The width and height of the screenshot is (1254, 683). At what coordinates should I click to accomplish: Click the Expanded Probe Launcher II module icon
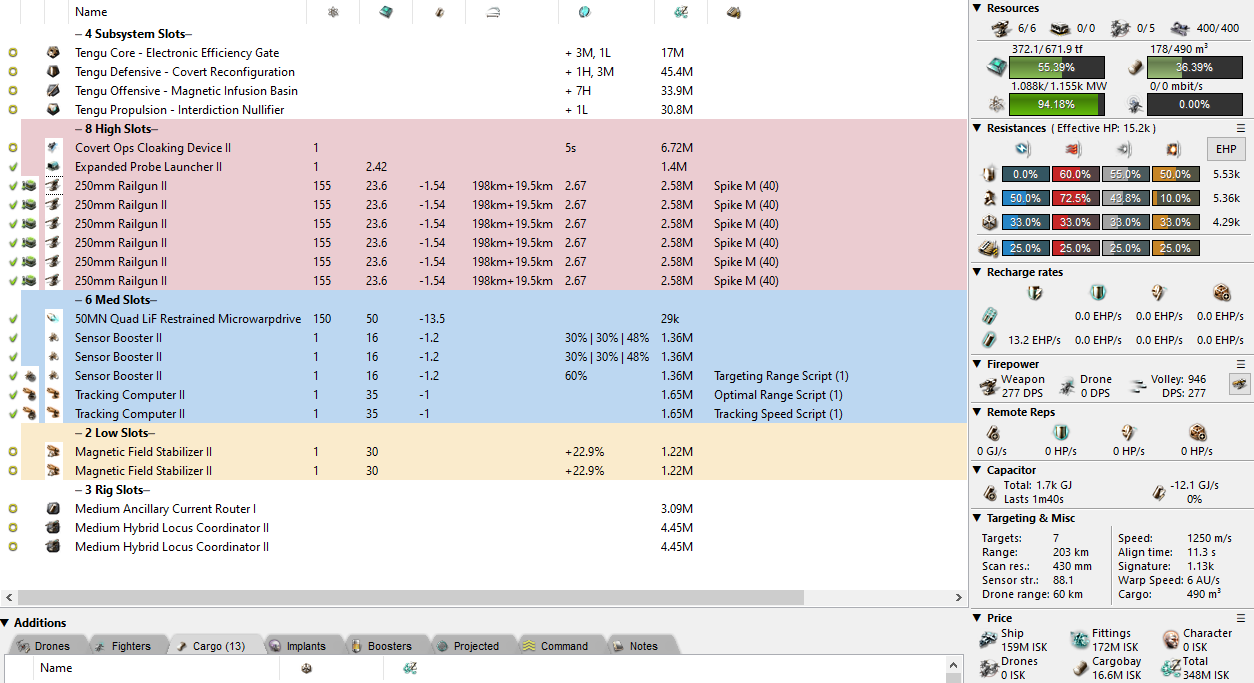coord(53,167)
